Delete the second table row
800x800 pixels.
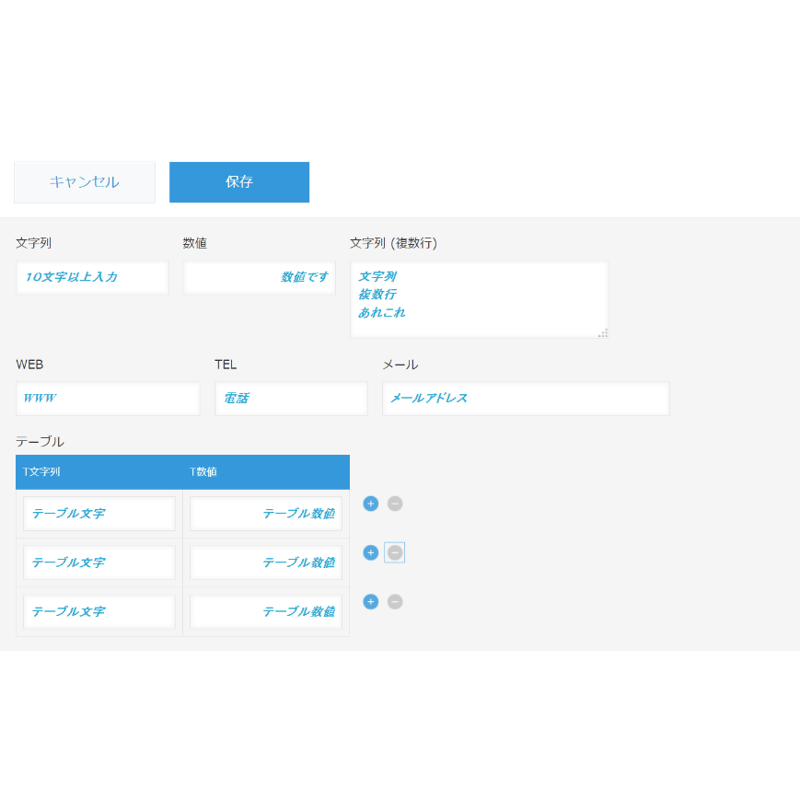(395, 553)
